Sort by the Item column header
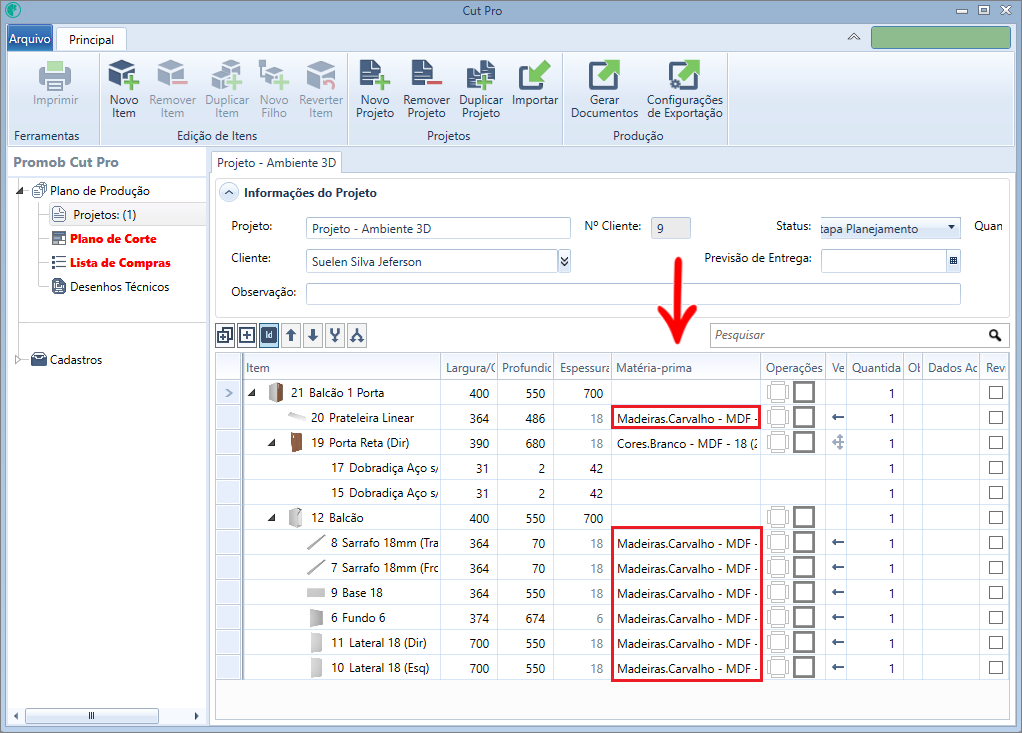This screenshot has height=733, width=1022. [x=342, y=367]
